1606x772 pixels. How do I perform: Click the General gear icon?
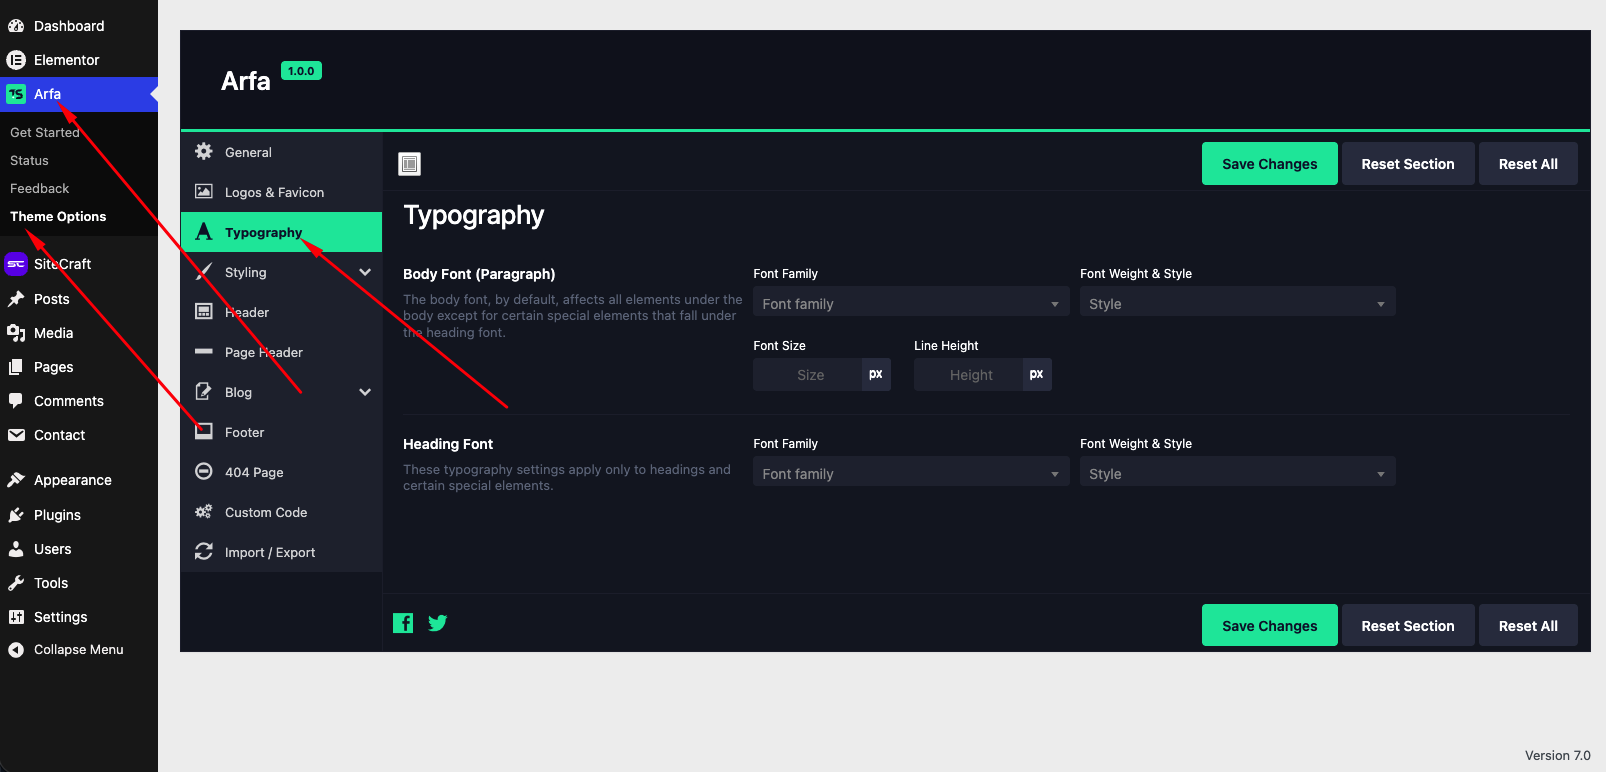pyautogui.click(x=204, y=152)
